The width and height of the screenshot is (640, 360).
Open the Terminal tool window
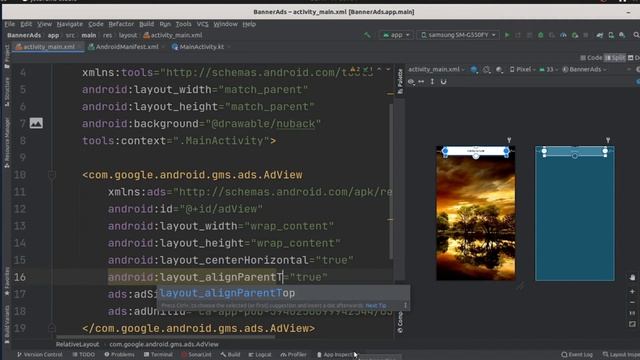(158, 355)
